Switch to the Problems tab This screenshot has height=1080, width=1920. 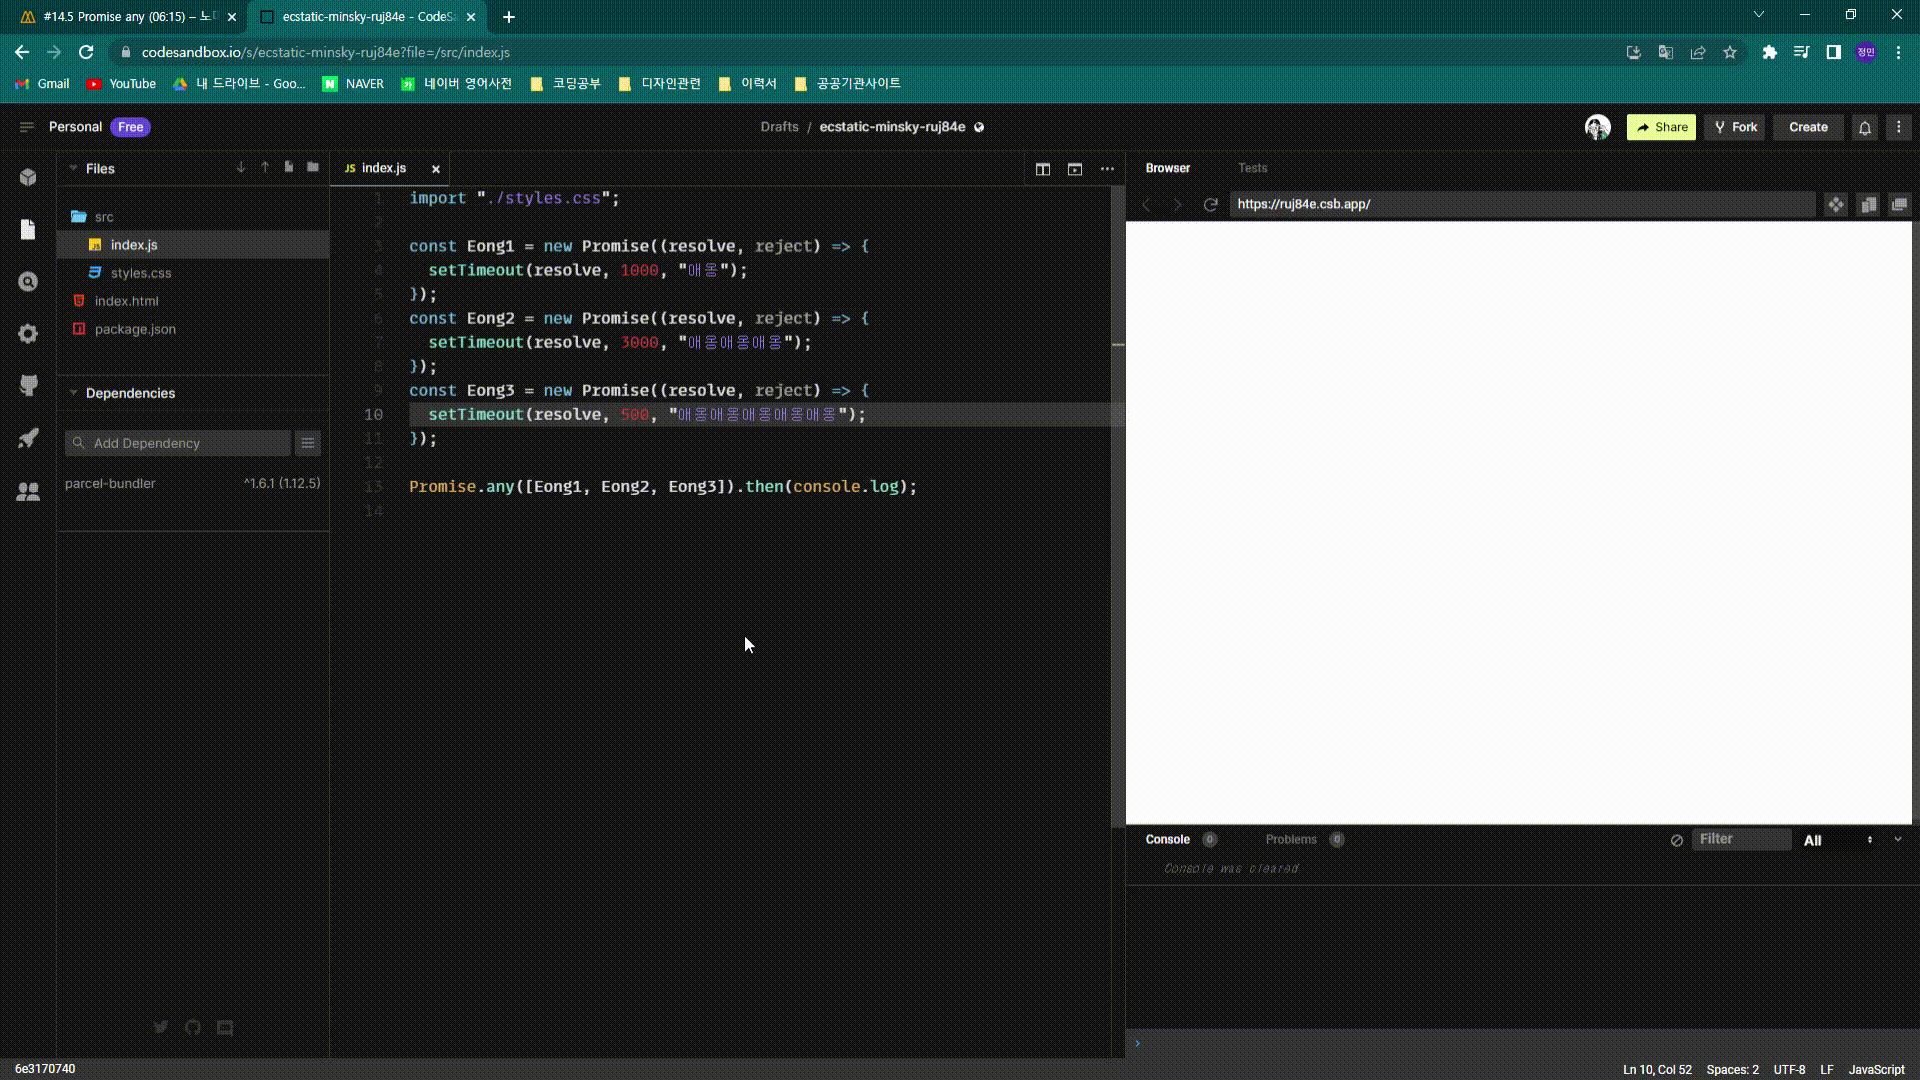click(1290, 839)
